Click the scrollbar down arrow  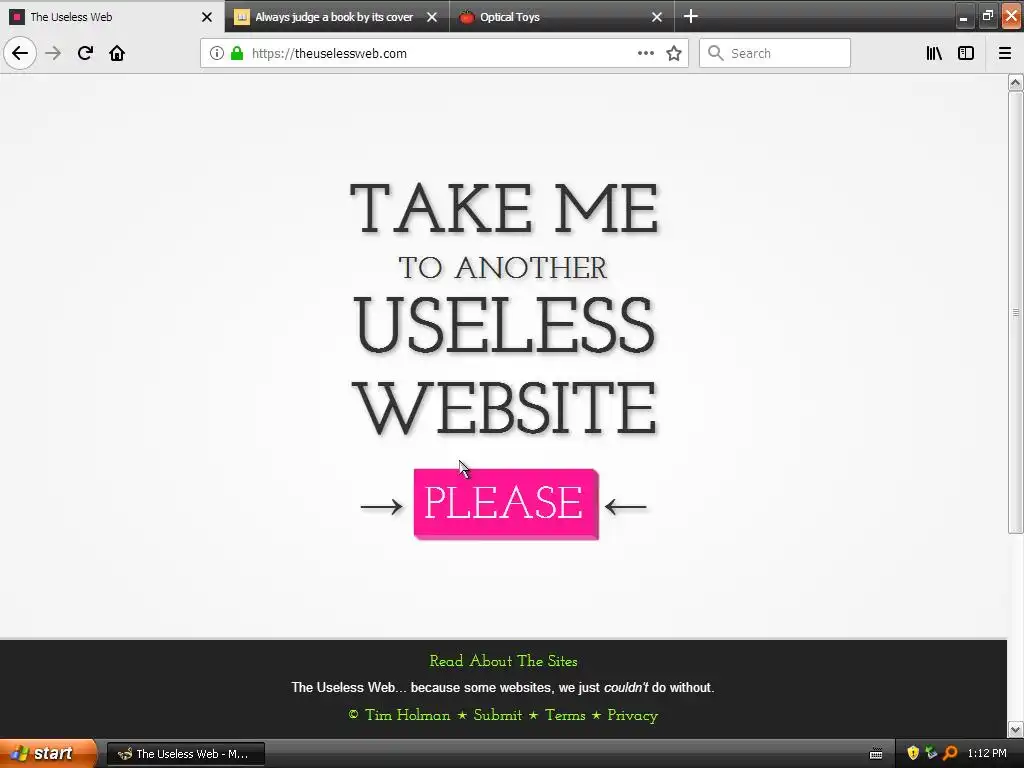coord(1015,729)
